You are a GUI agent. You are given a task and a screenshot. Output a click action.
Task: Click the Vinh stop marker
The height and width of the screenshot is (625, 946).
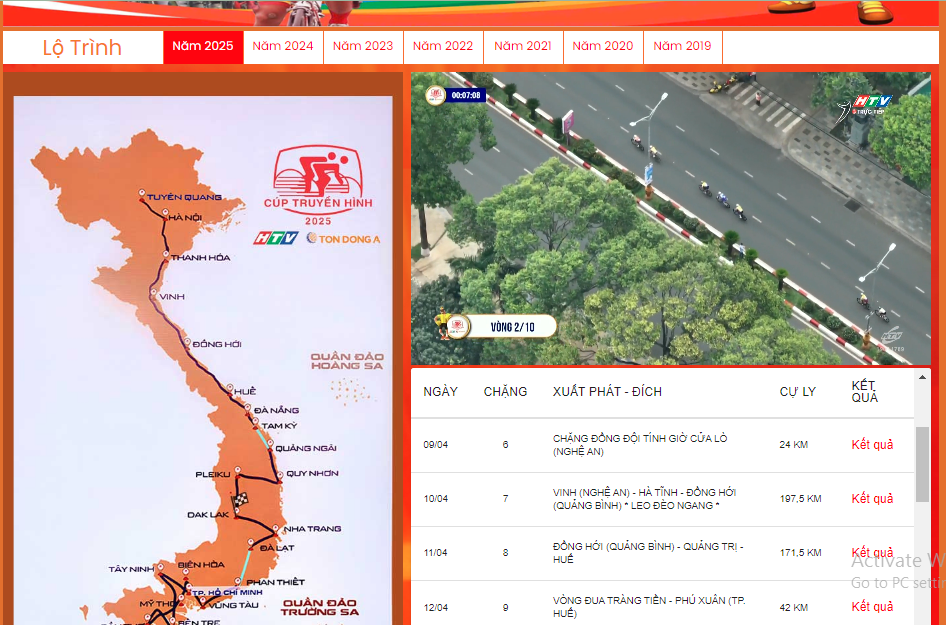point(154,293)
